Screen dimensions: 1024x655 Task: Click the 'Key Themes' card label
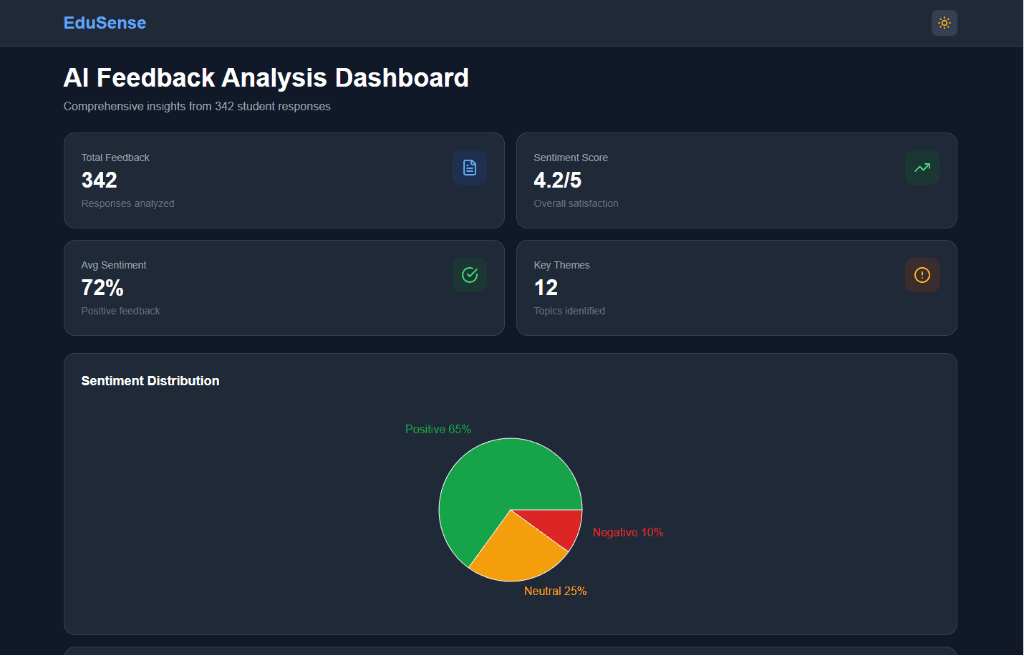tap(562, 265)
